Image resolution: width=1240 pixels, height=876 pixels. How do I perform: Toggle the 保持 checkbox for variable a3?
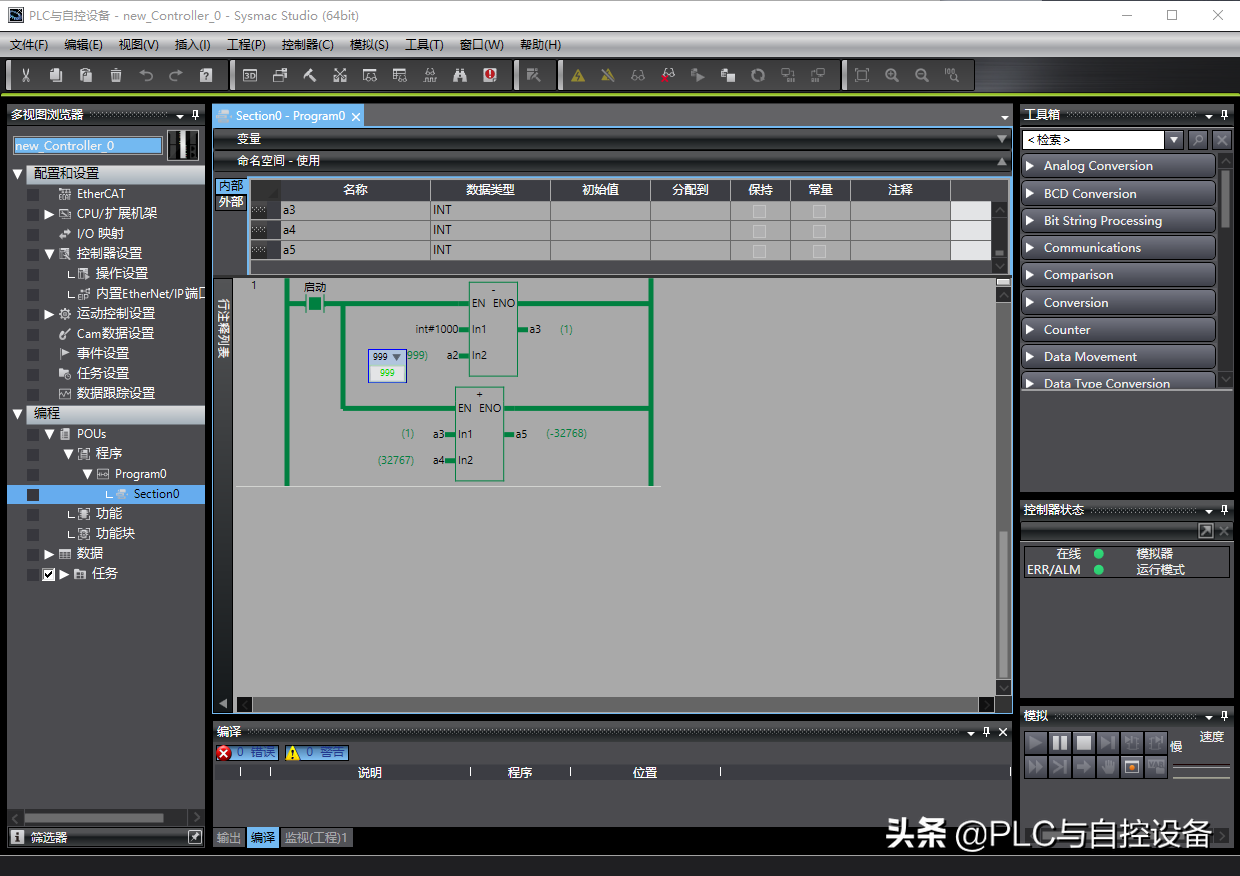[759, 211]
